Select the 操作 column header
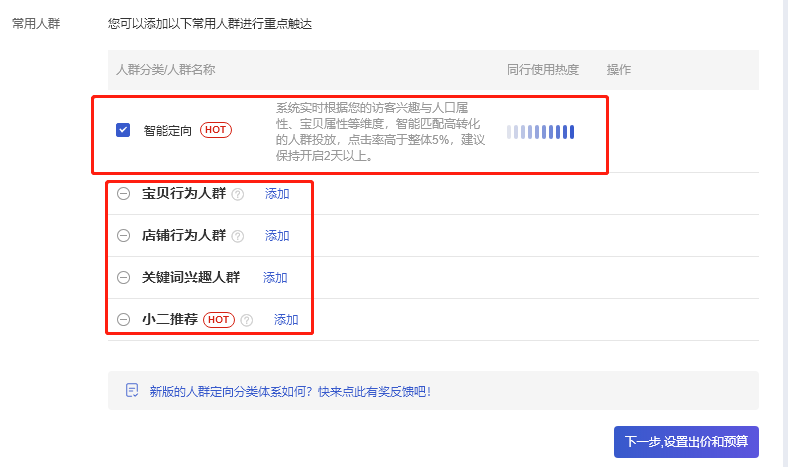Viewport: 788px width, 467px height. point(618,70)
